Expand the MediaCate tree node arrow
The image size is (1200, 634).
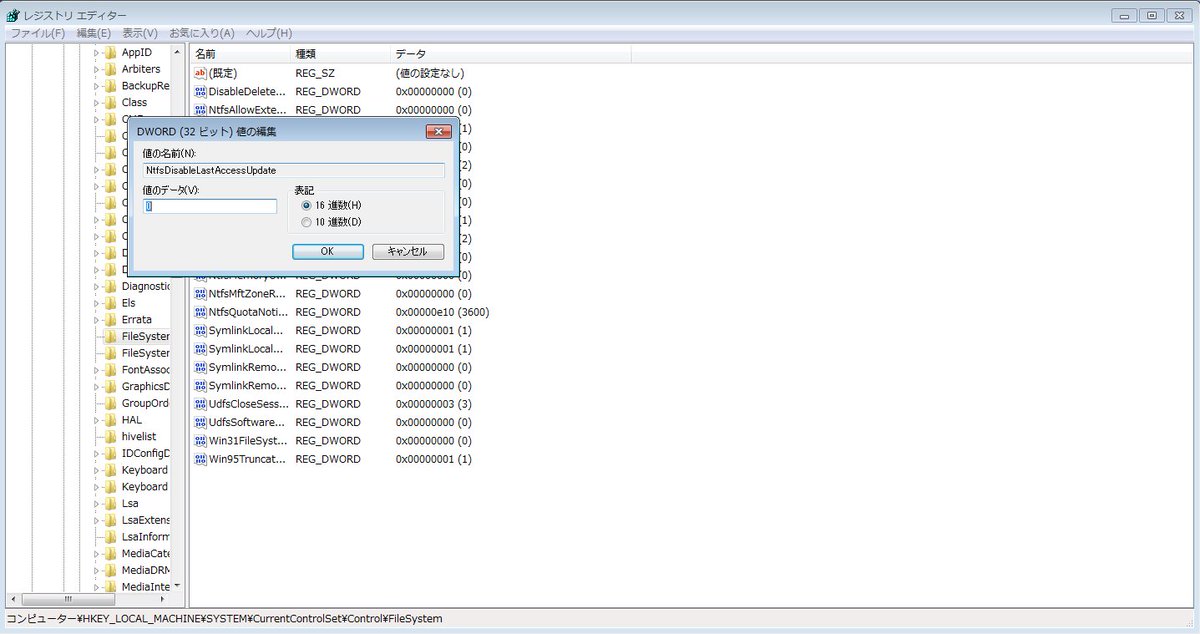tap(97, 553)
